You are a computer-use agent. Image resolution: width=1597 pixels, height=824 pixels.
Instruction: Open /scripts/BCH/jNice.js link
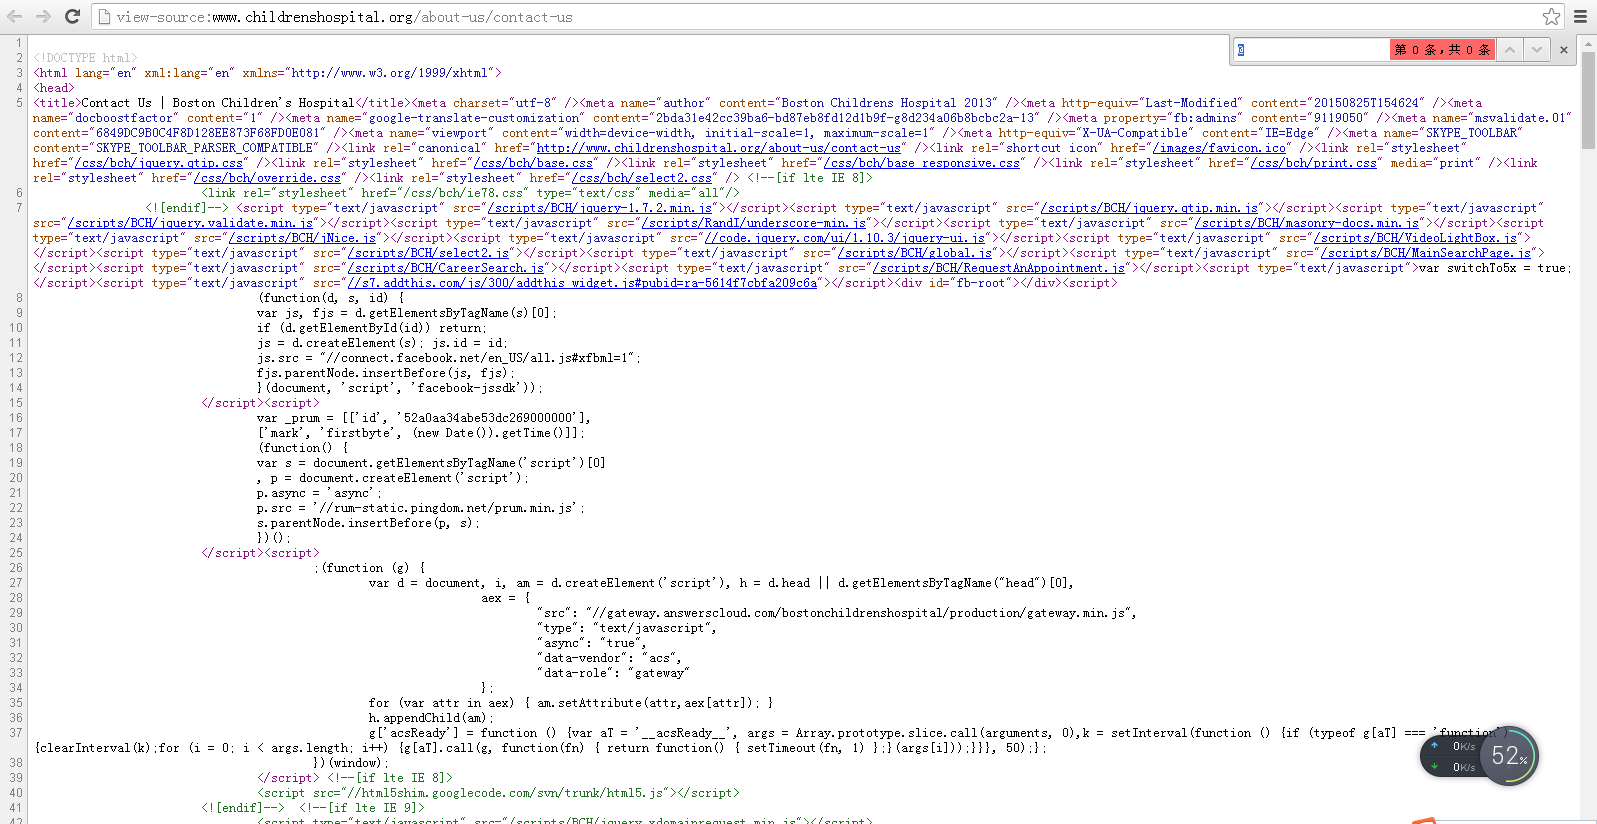coord(303,238)
